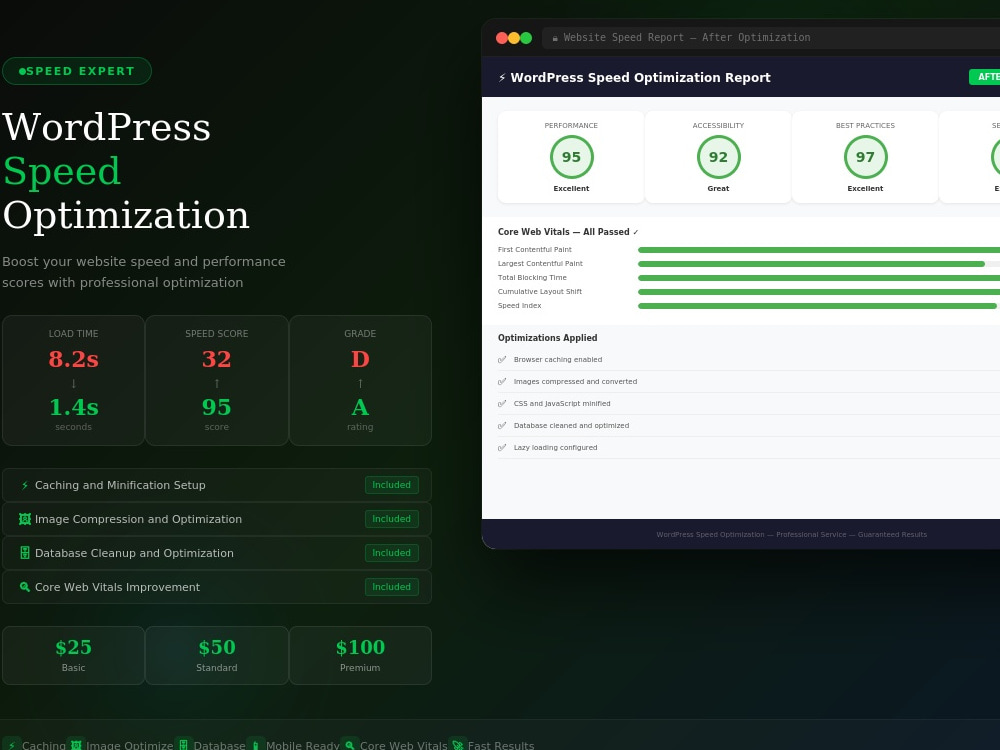
Task: Click the Core Web Vitals icon in bottom strip
Action: tap(349, 745)
